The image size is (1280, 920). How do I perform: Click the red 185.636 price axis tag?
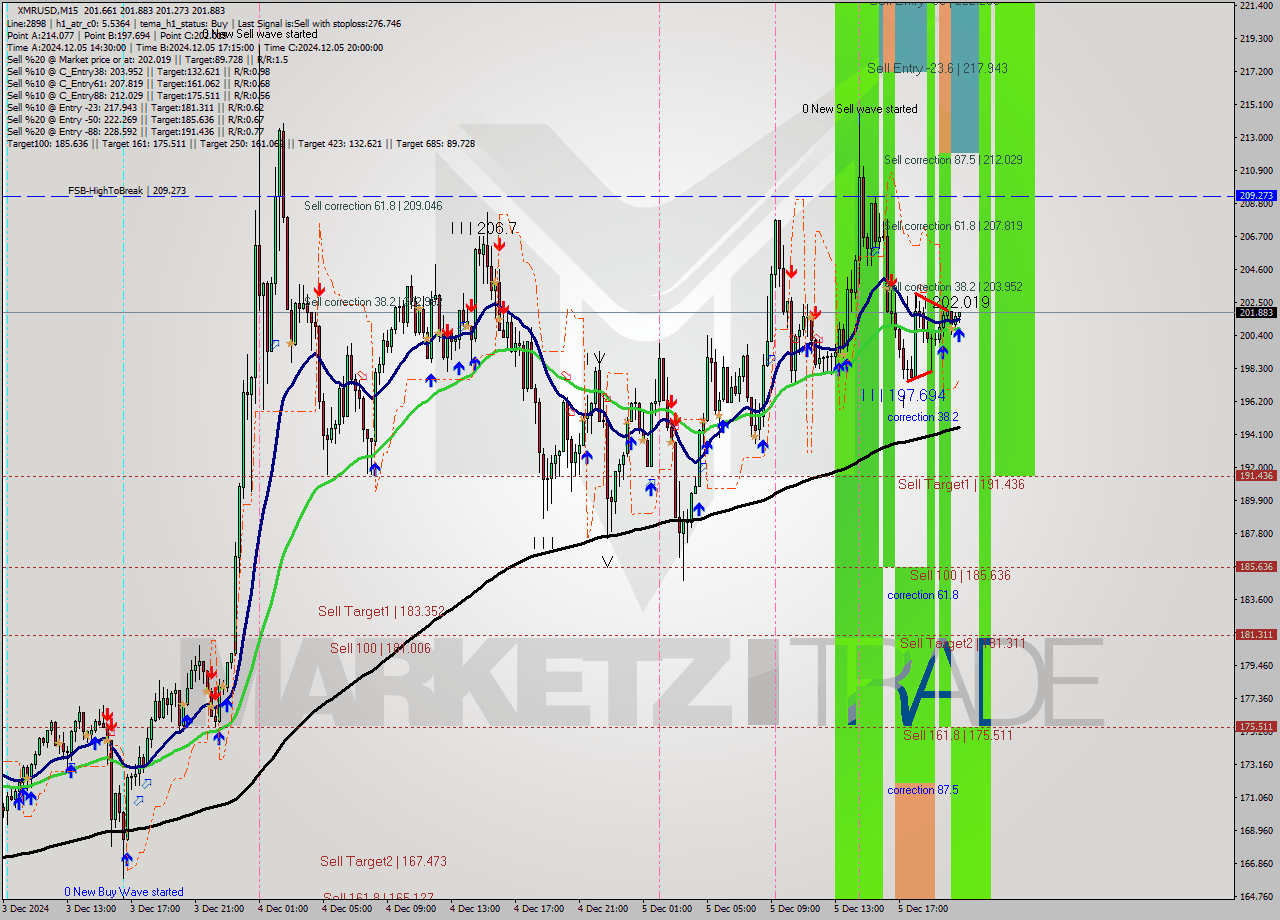[x=1256, y=566]
